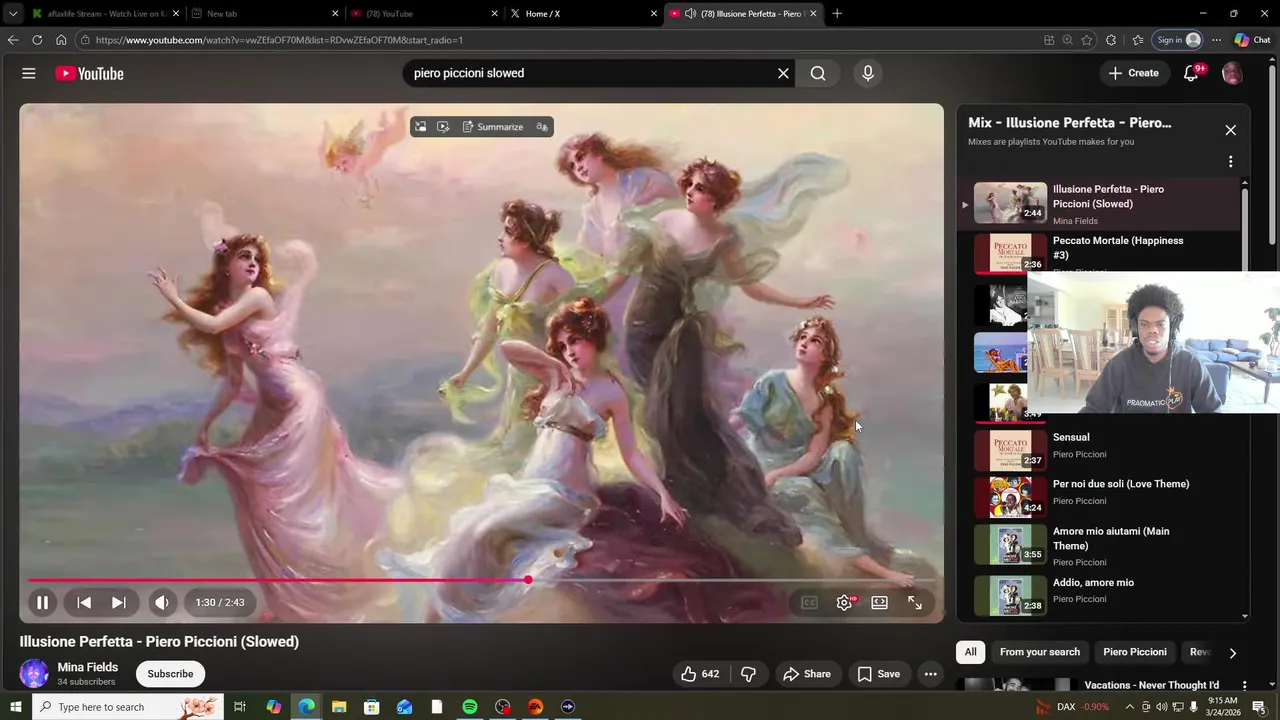Enter full screen mode
Image resolution: width=1280 pixels, height=720 pixels.
click(914, 602)
